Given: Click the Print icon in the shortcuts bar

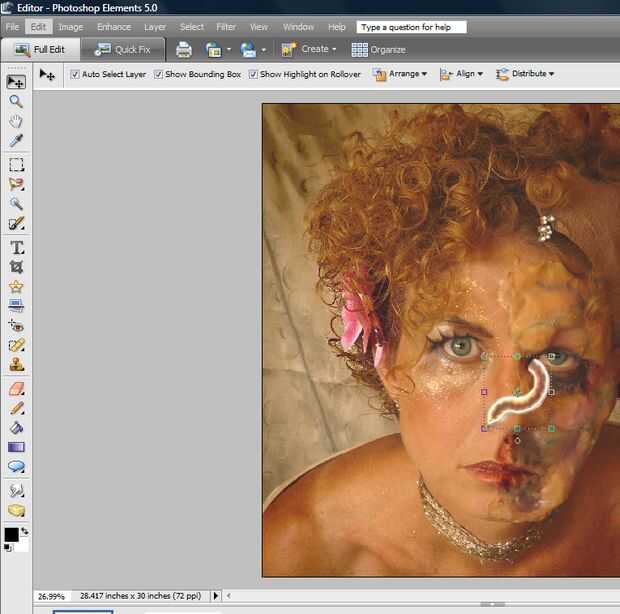Looking at the screenshot, I should 183,50.
